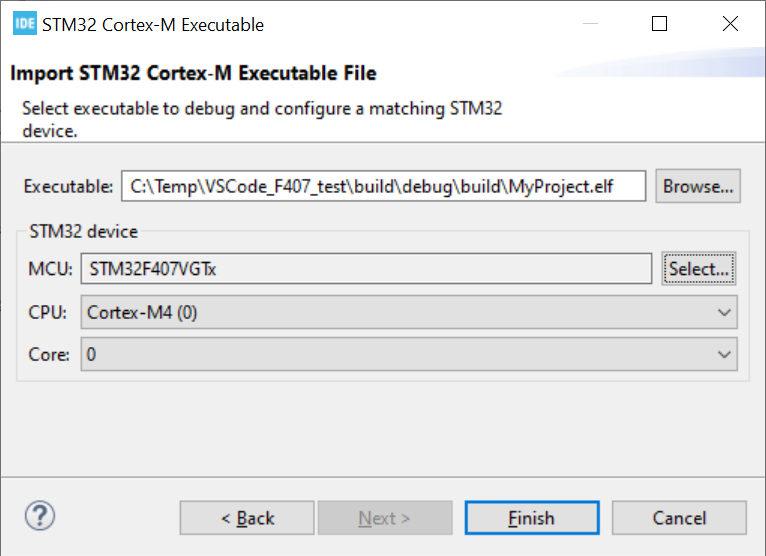766x556 pixels.
Task: Open help with the question mark icon
Action: pos(39,516)
